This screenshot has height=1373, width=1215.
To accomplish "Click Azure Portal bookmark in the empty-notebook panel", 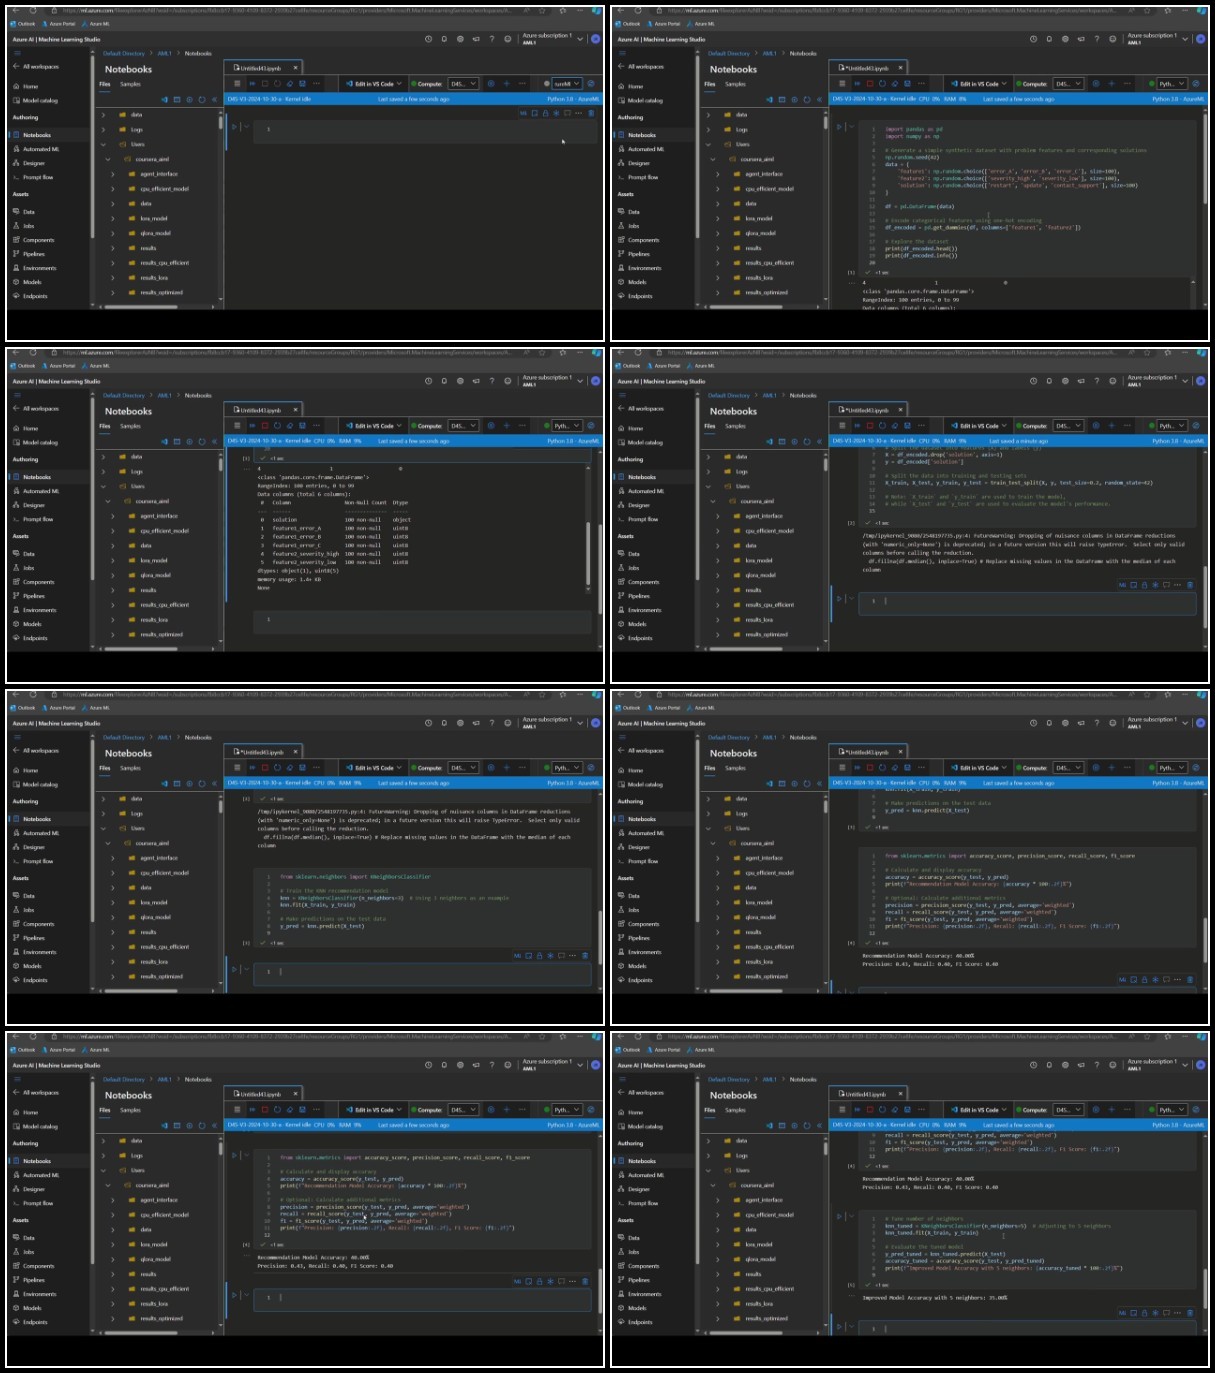I will [x=59, y=24].
